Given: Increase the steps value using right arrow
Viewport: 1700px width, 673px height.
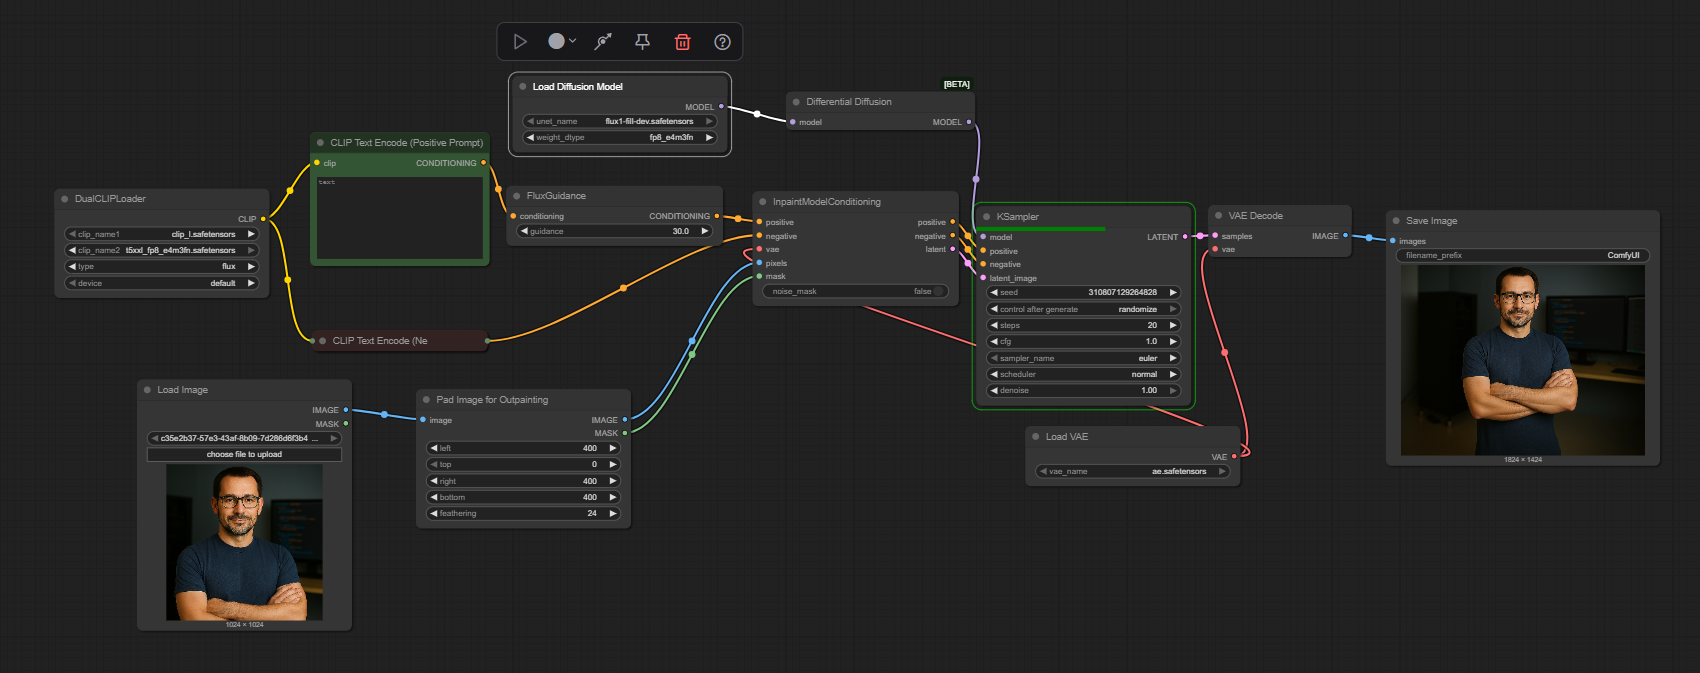Looking at the screenshot, I should [x=1173, y=325].
